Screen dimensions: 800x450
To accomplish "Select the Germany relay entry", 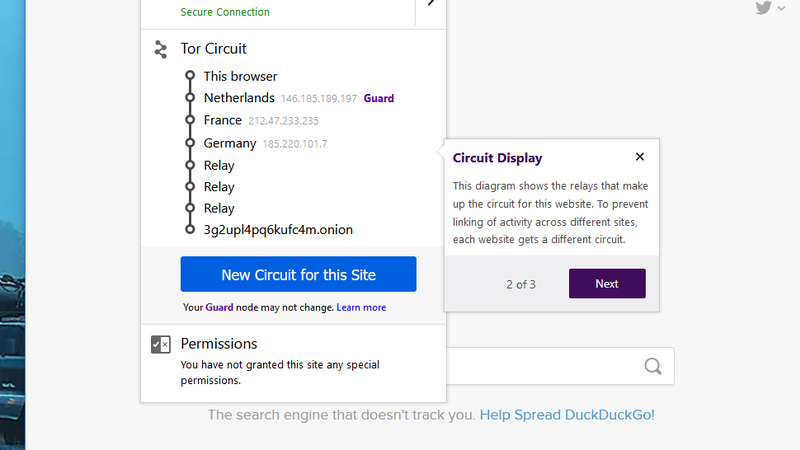I will coord(265,143).
